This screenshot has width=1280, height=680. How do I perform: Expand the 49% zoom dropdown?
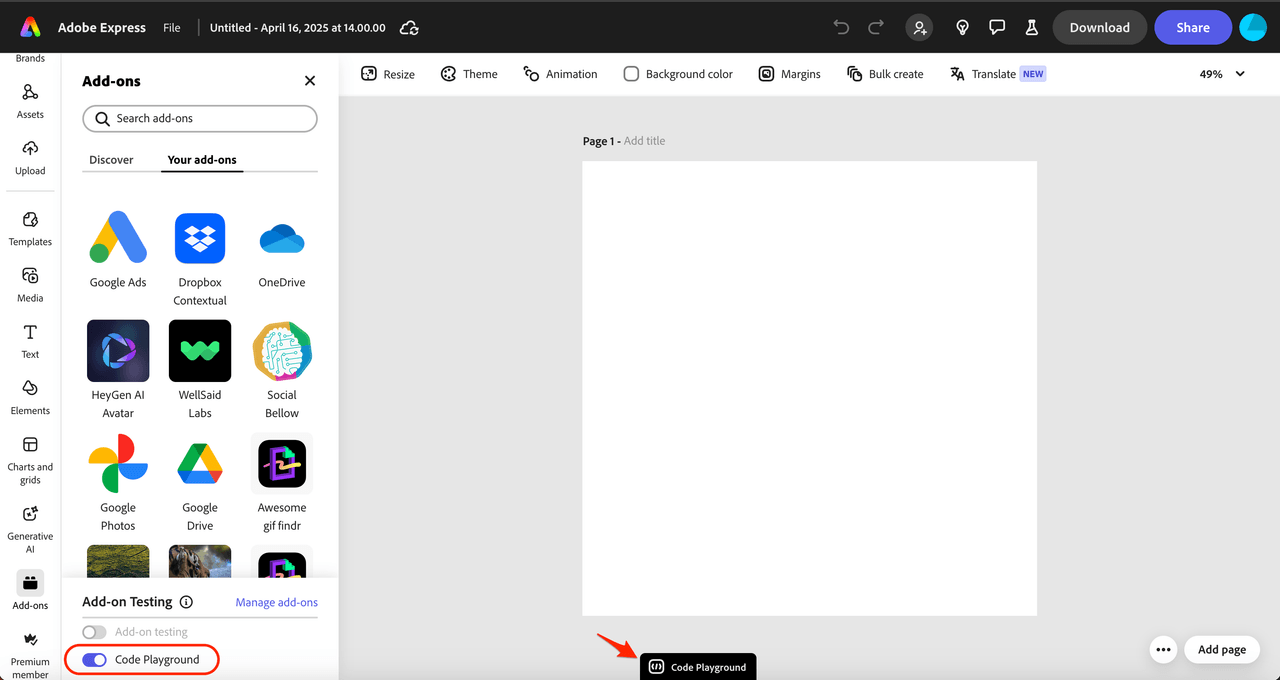point(1222,74)
